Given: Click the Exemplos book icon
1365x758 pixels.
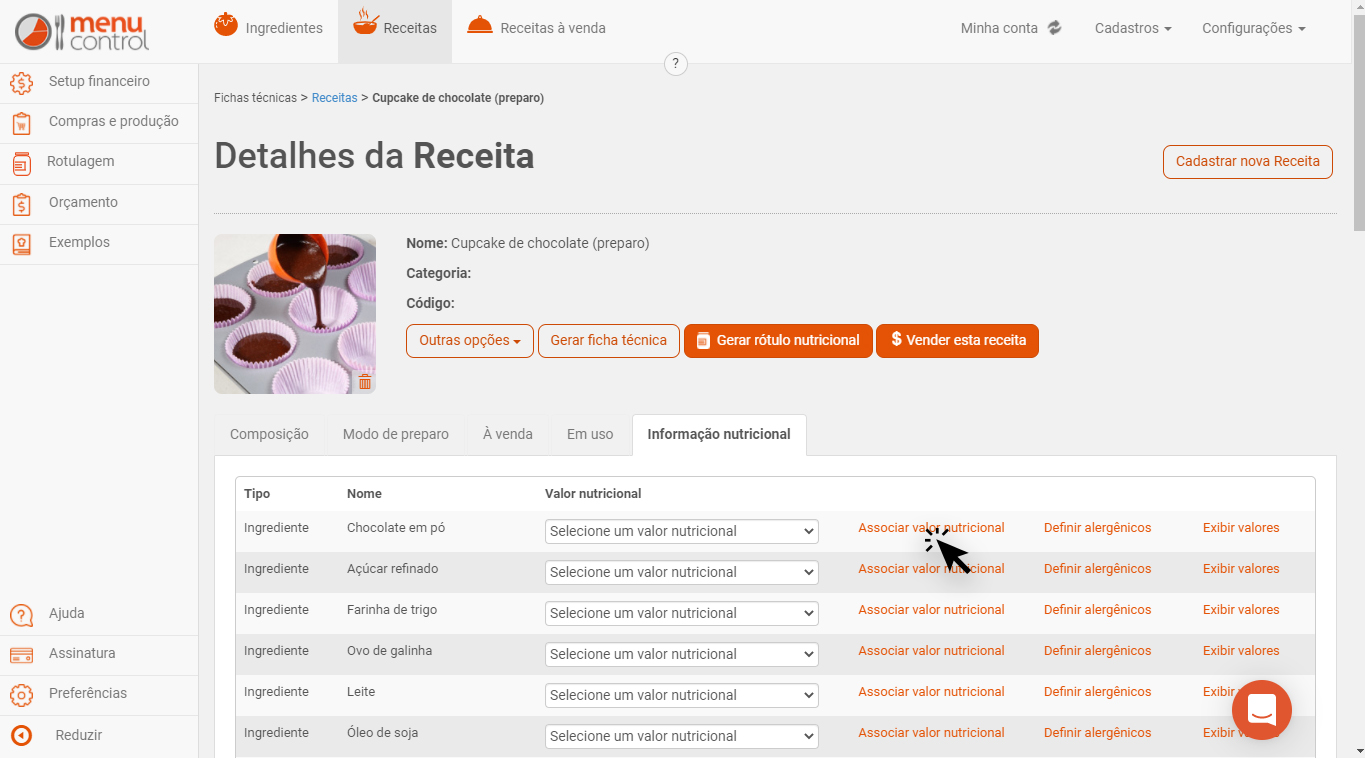Looking at the screenshot, I should [x=21, y=243].
